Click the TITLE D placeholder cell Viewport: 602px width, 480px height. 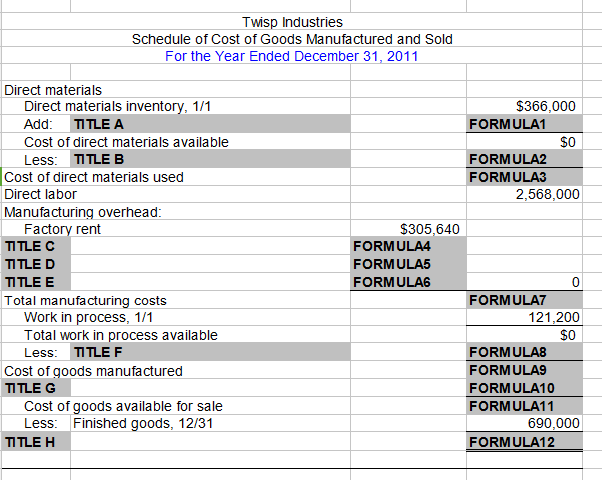tap(36, 264)
